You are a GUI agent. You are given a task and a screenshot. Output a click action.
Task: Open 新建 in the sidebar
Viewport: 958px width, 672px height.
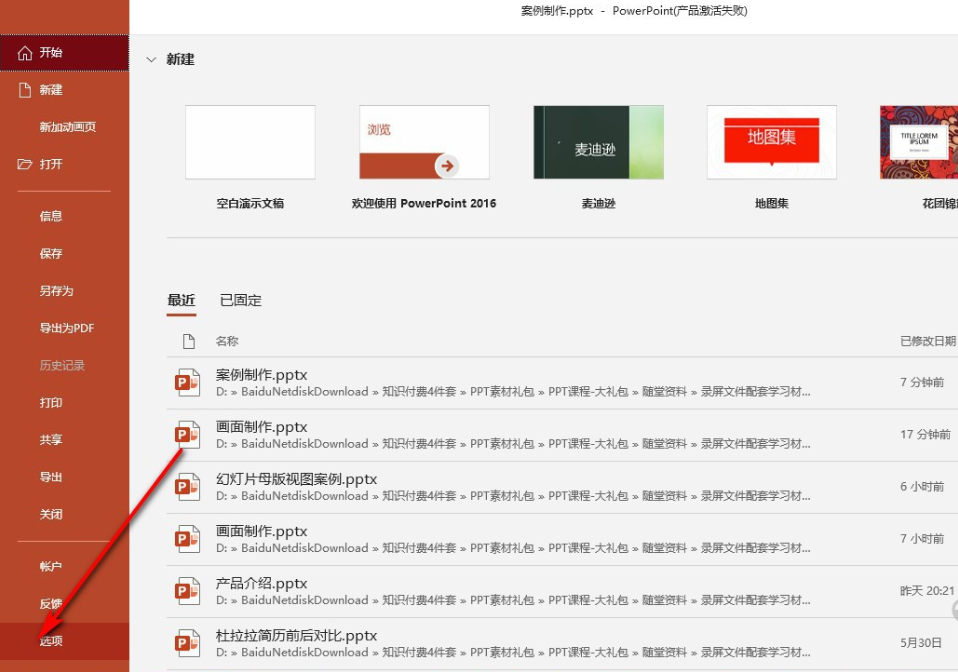click(x=64, y=90)
